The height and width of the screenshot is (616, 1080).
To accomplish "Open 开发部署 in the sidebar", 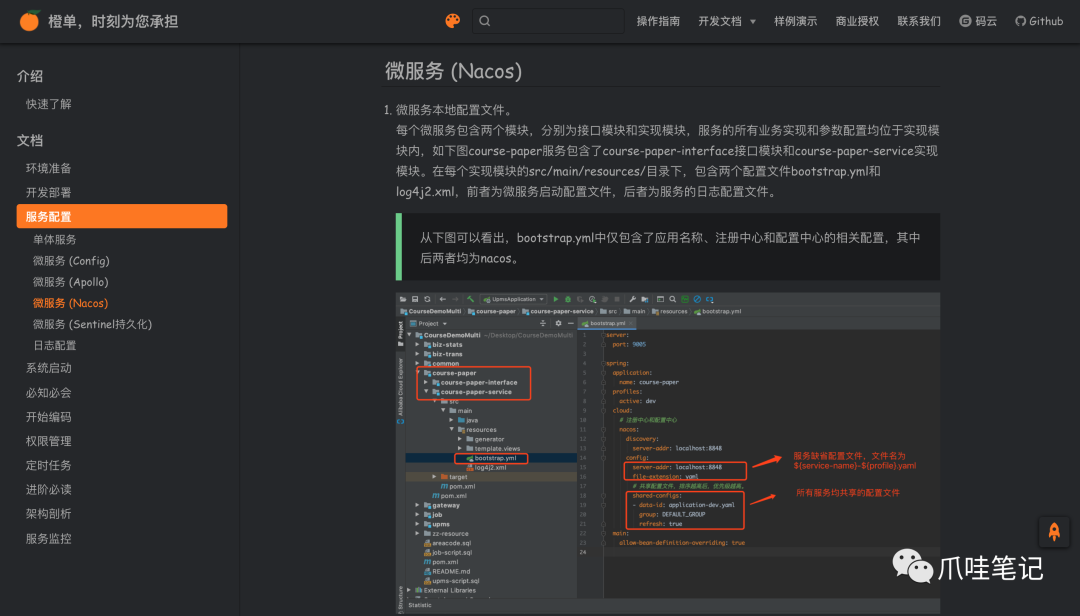I will (x=49, y=192).
